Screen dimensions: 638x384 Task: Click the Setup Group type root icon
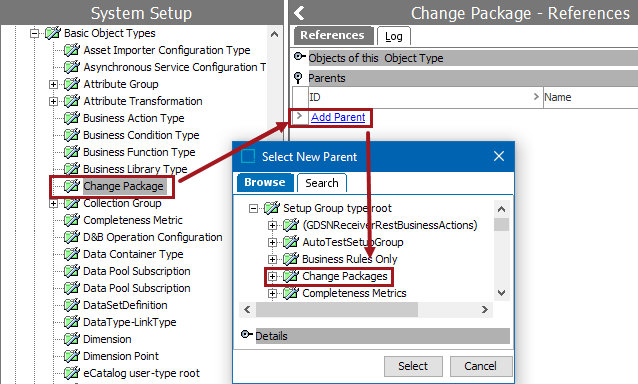tap(272, 208)
